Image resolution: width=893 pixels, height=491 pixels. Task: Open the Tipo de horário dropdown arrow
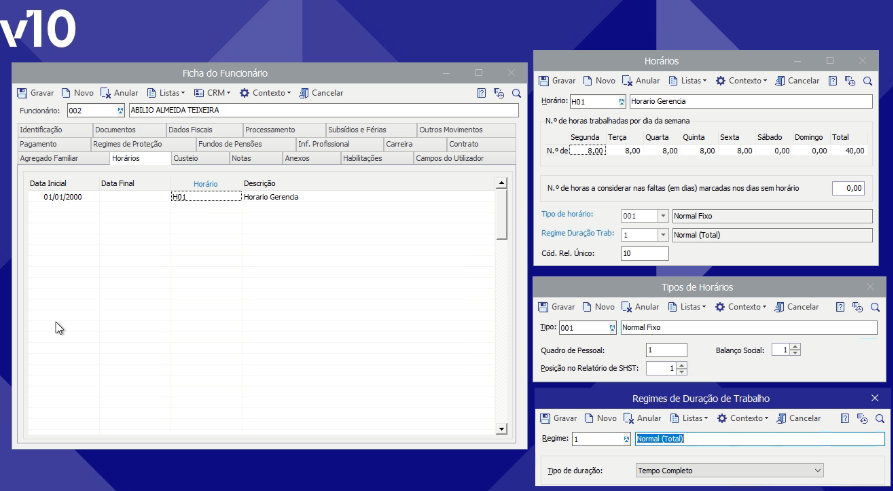click(x=660, y=215)
